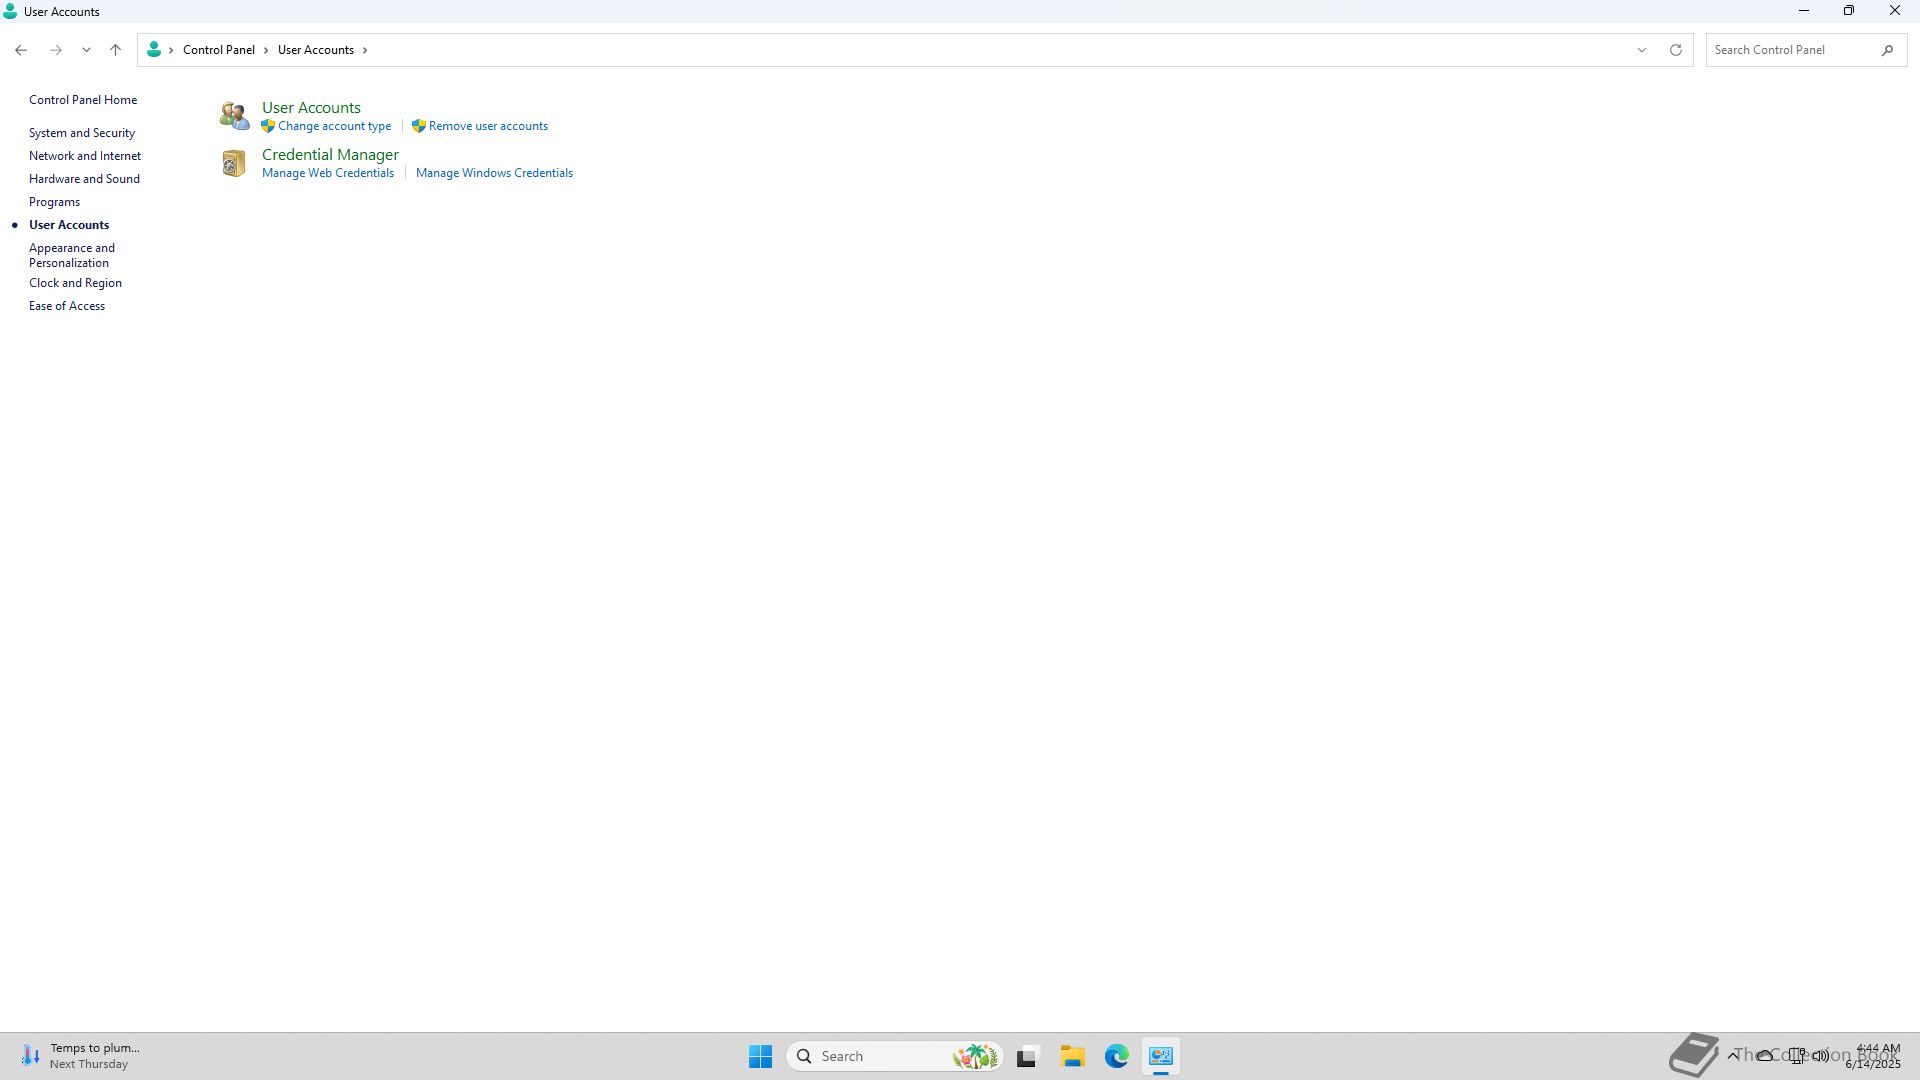Expand the Control Panel breadcrumb chevron
The height and width of the screenshot is (1080, 1920).
click(266, 50)
